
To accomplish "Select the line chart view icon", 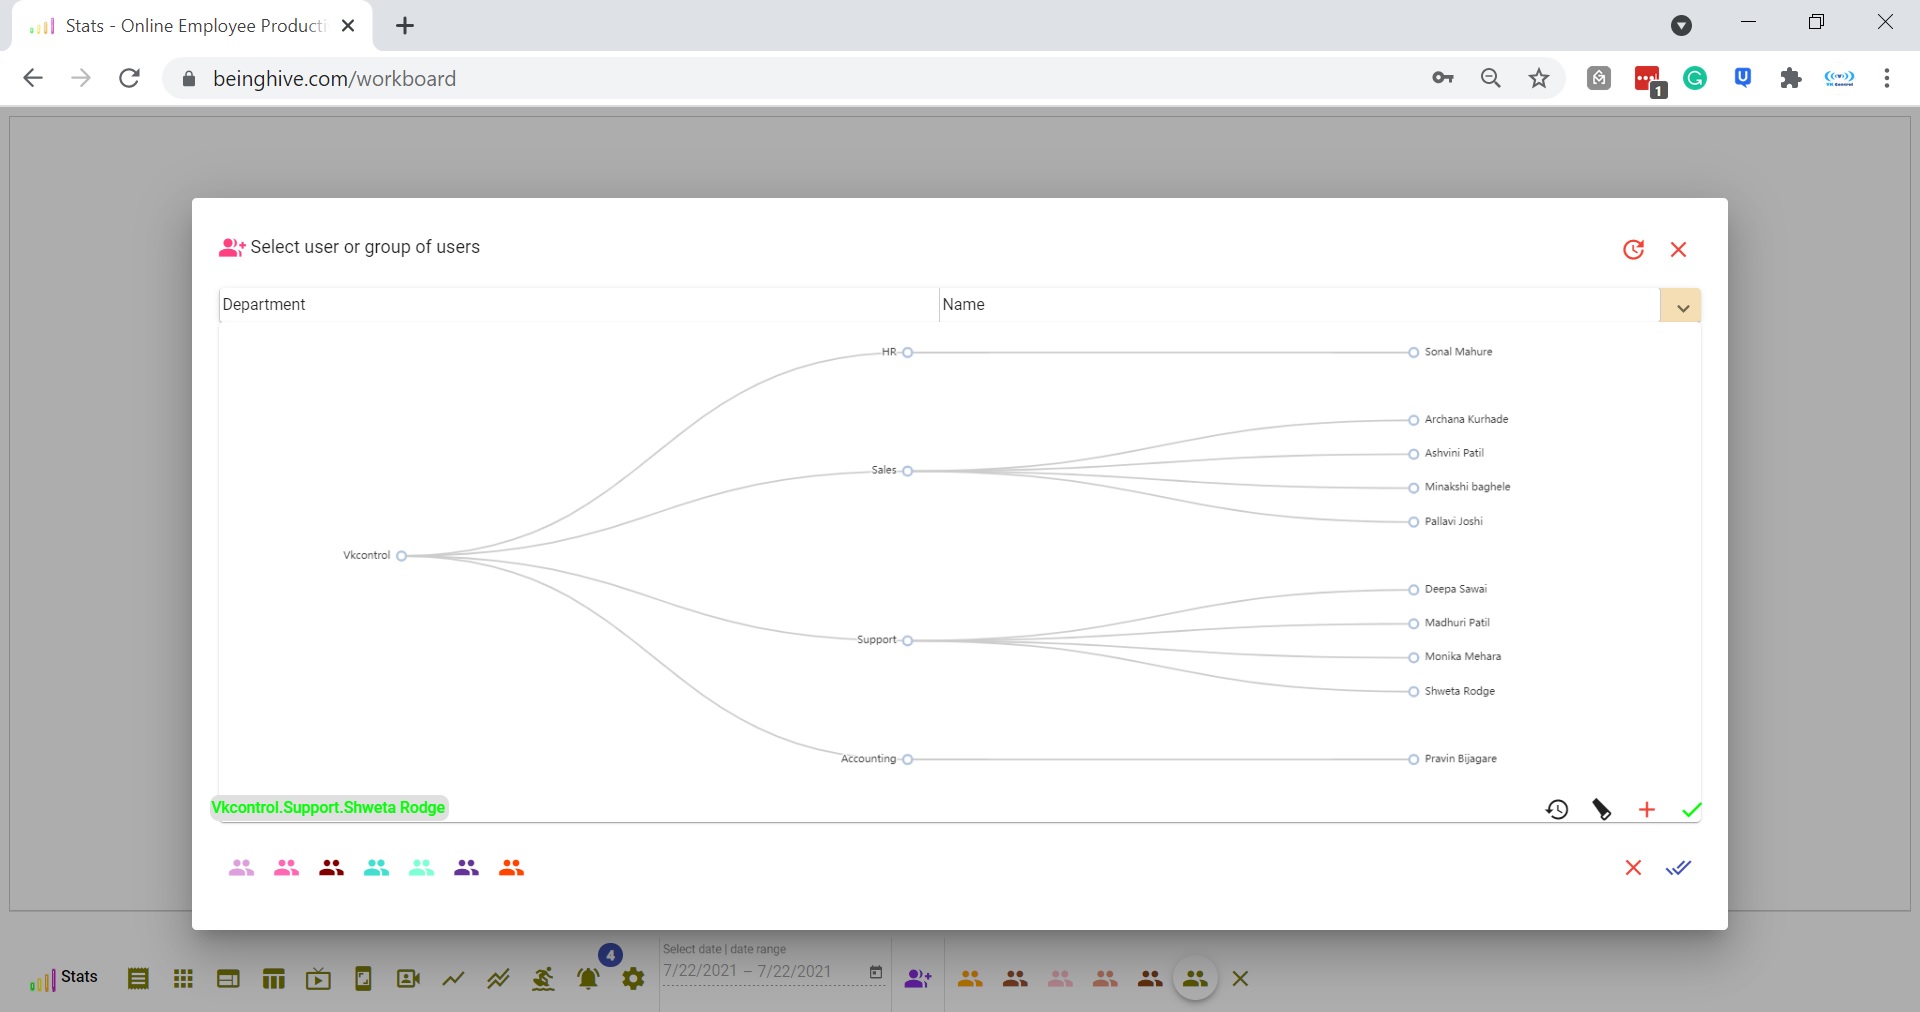I will pos(453,979).
